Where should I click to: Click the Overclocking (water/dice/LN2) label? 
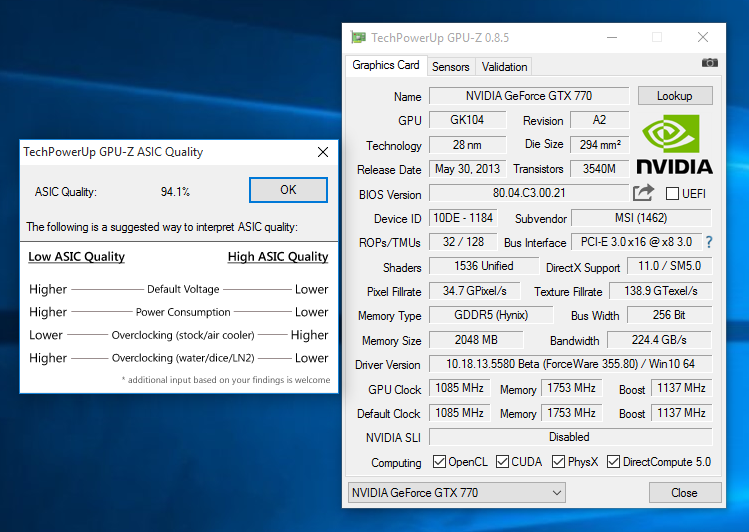point(183,358)
